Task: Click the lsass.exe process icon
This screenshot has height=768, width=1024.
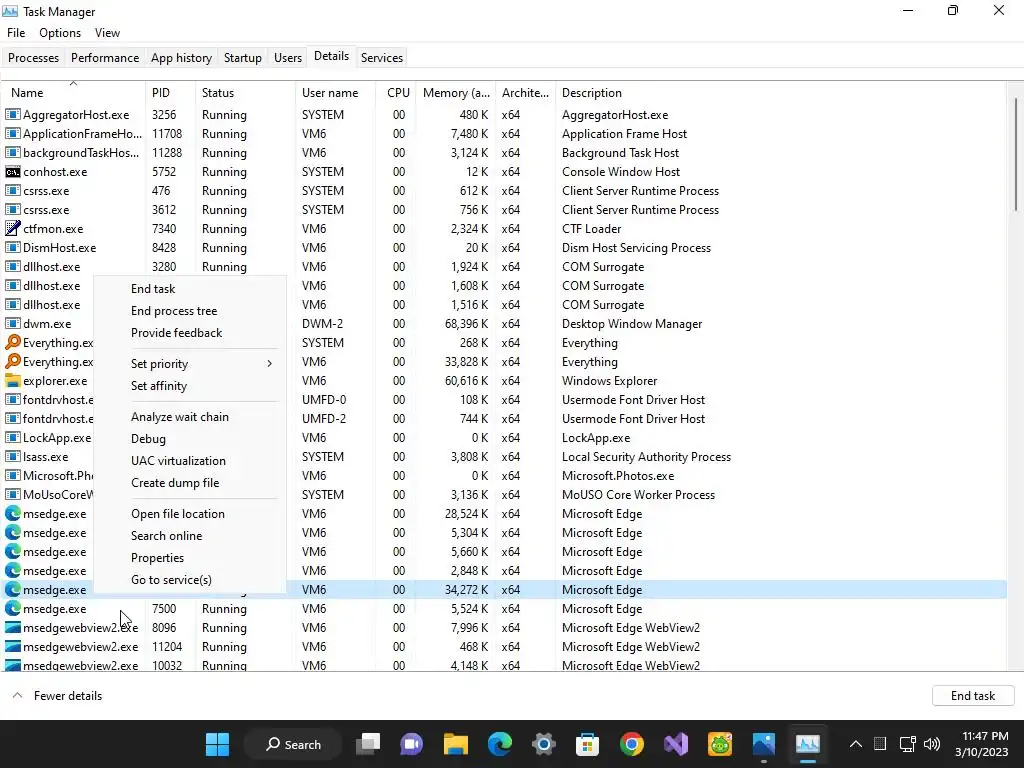Action: point(12,456)
